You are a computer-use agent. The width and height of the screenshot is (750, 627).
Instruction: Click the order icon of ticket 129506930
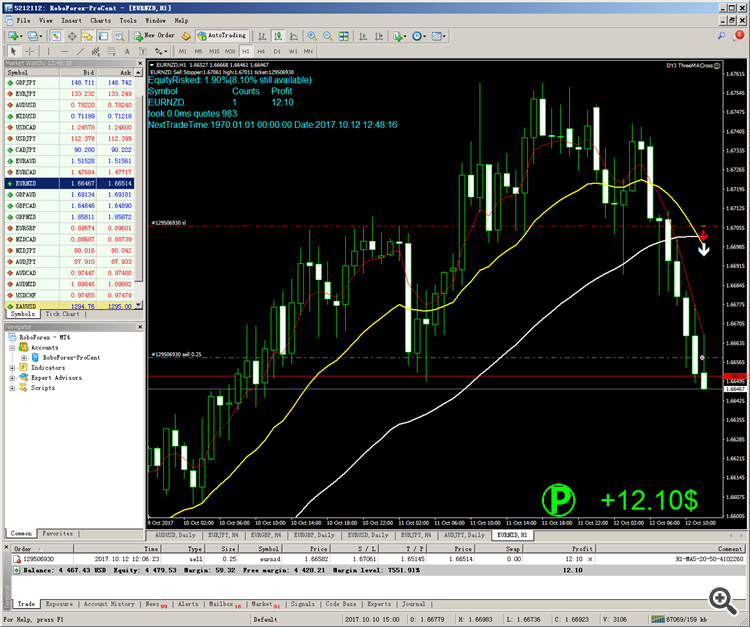pyautogui.click(x=17, y=559)
